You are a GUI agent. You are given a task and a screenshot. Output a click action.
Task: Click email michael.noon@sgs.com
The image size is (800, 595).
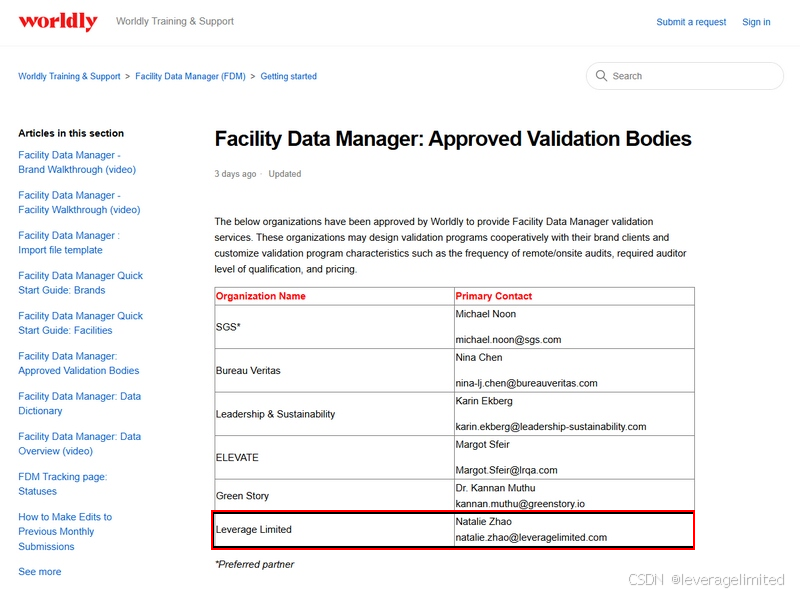click(x=508, y=340)
